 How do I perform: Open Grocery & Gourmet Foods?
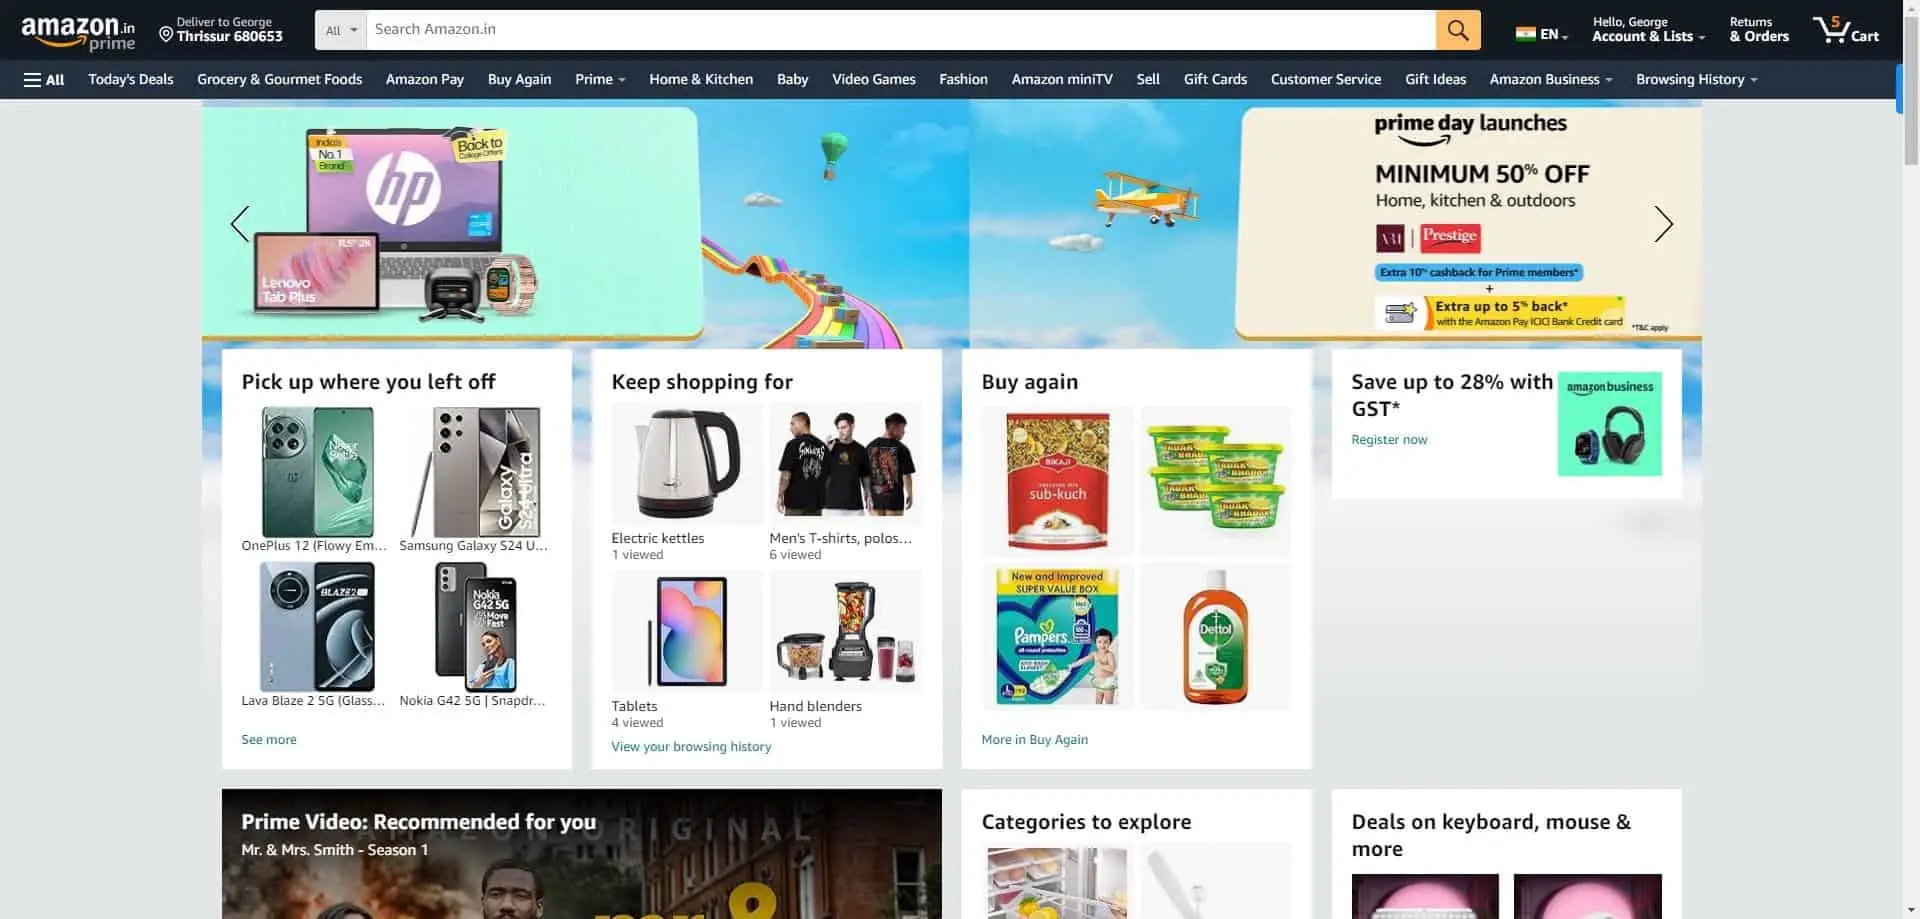click(280, 80)
